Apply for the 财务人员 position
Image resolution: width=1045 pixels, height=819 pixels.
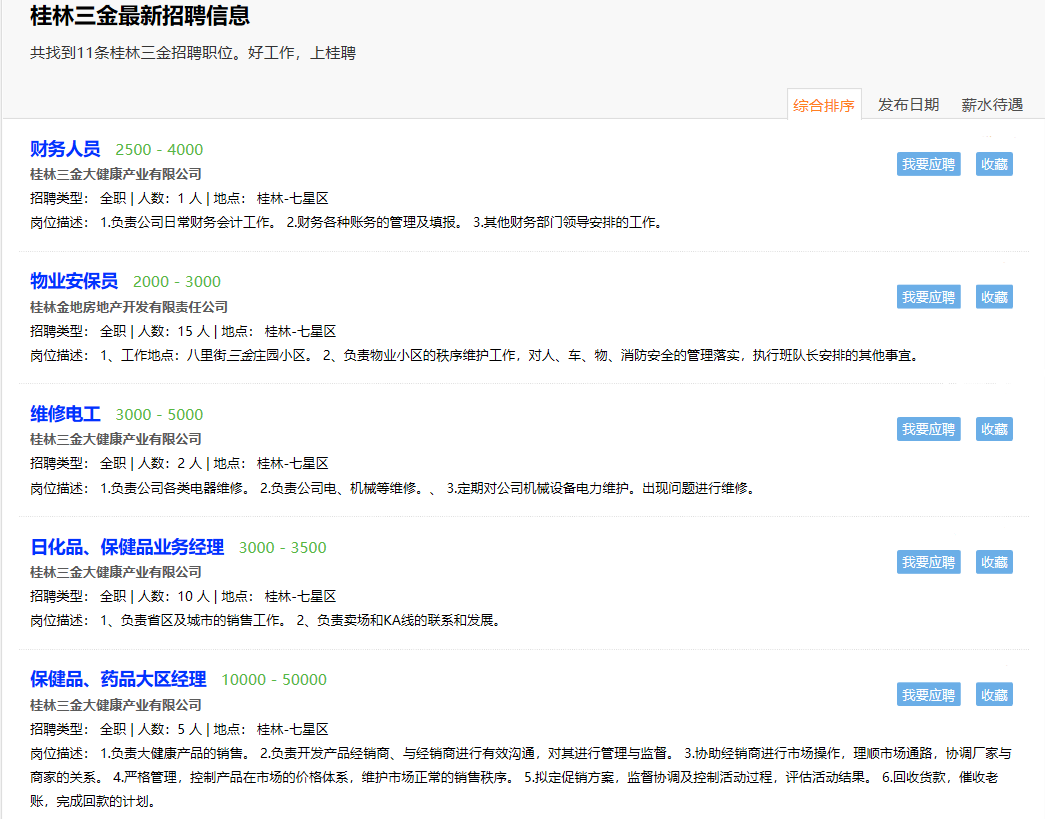pyautogui.click(x=928, y=164)
